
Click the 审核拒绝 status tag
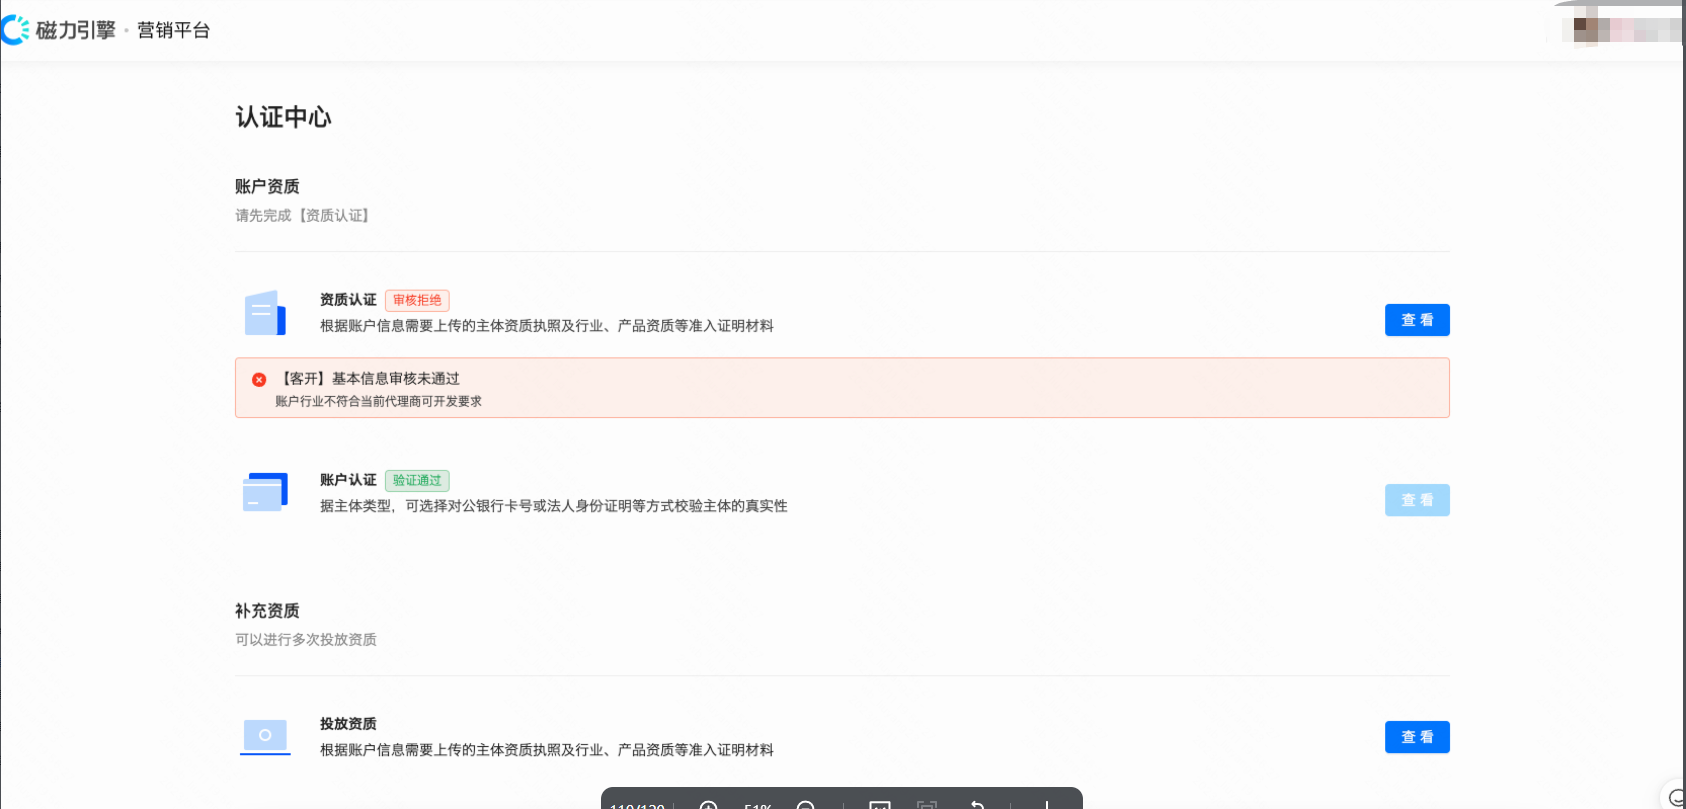pyautogui.click(x=417, y=300)
